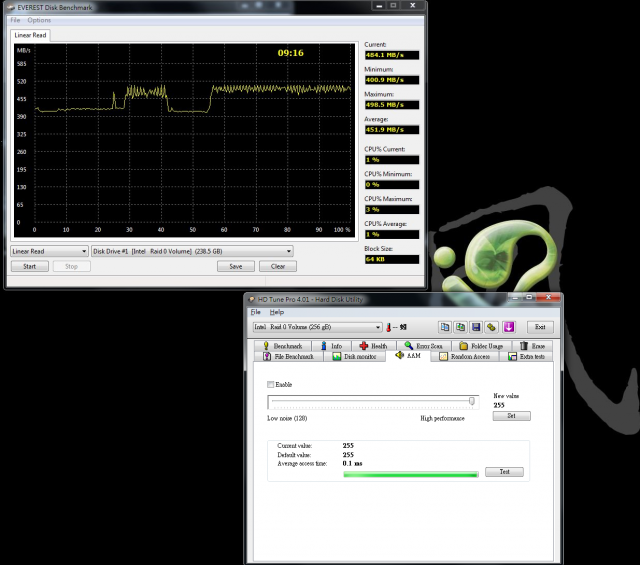
Task: Click the Low noise (128) label
Action: click(x=287, y=418)
